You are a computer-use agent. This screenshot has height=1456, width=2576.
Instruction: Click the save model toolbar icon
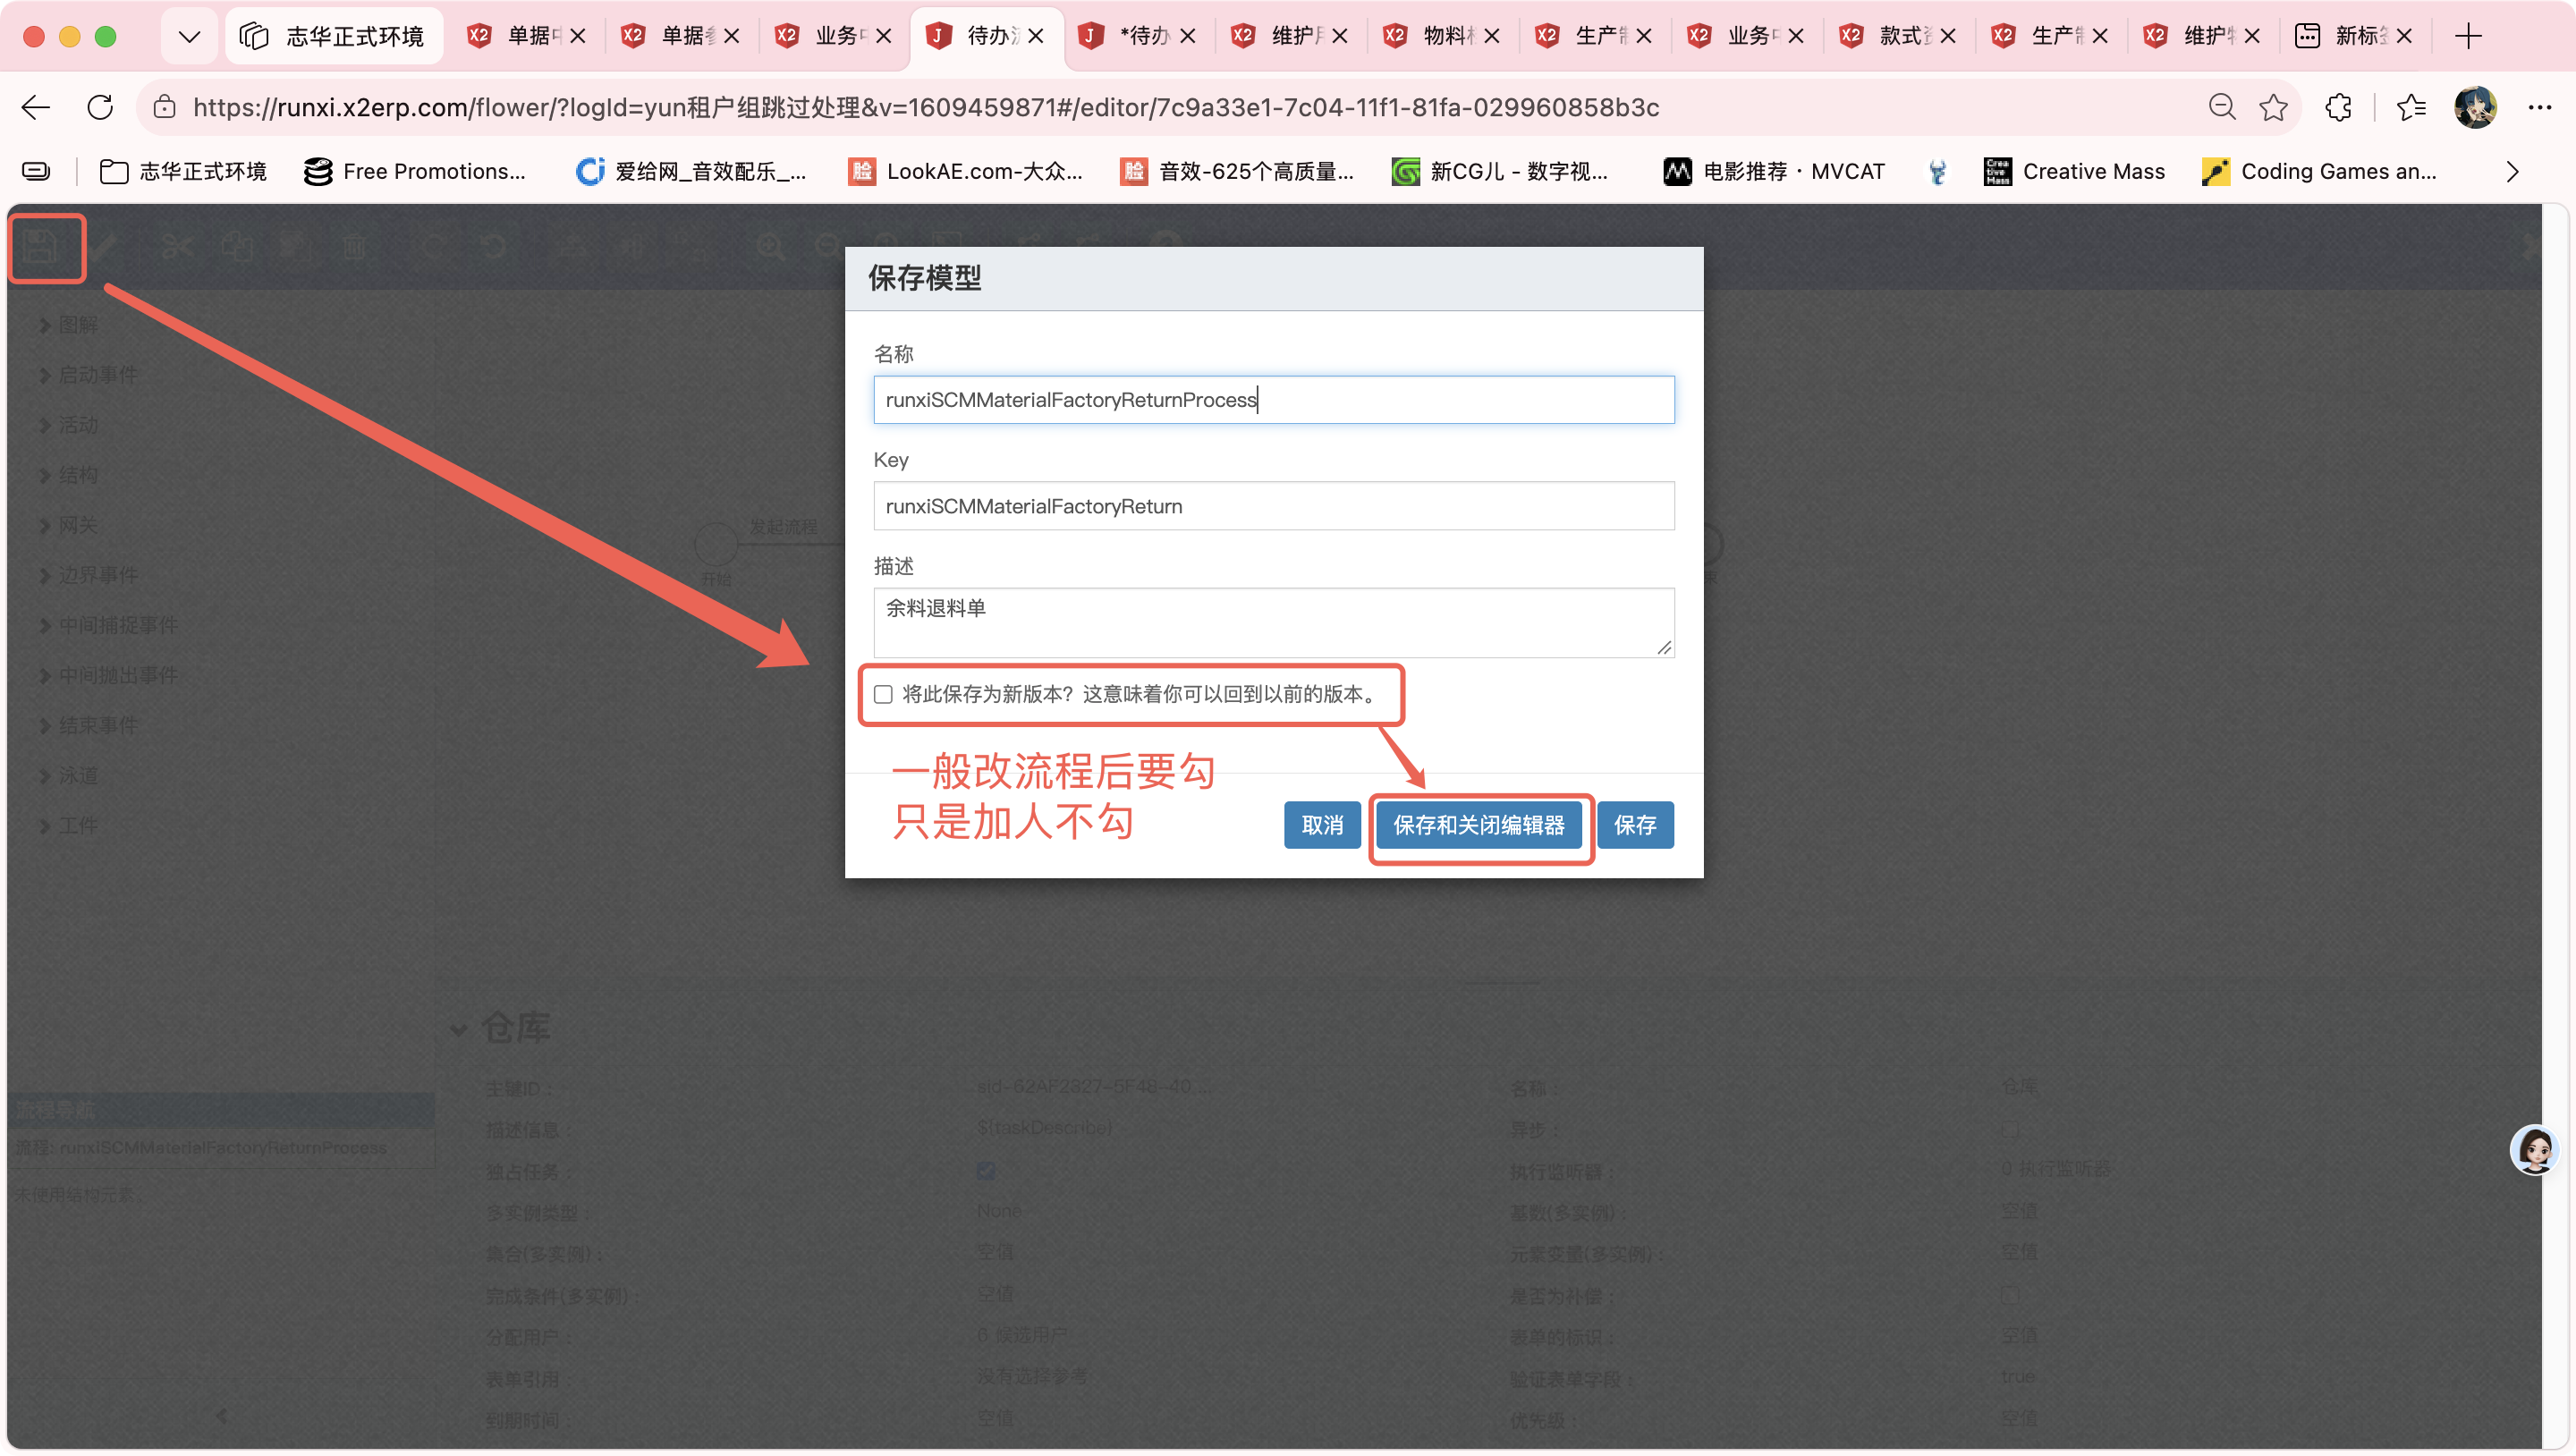pyautogui.click(x=42, y=246)
